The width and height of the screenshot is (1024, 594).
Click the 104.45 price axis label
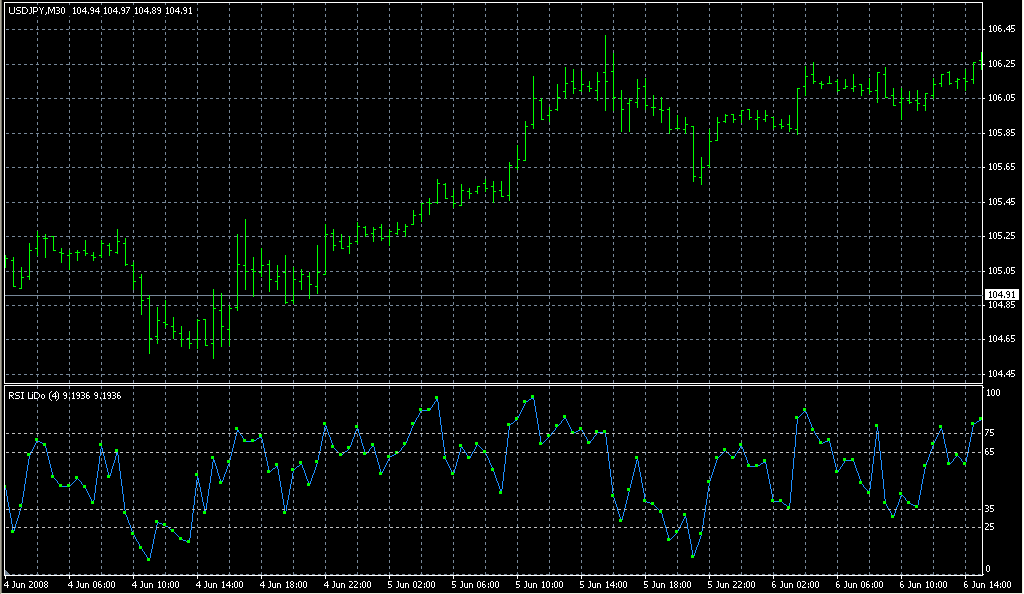[x=1001, y=374]
